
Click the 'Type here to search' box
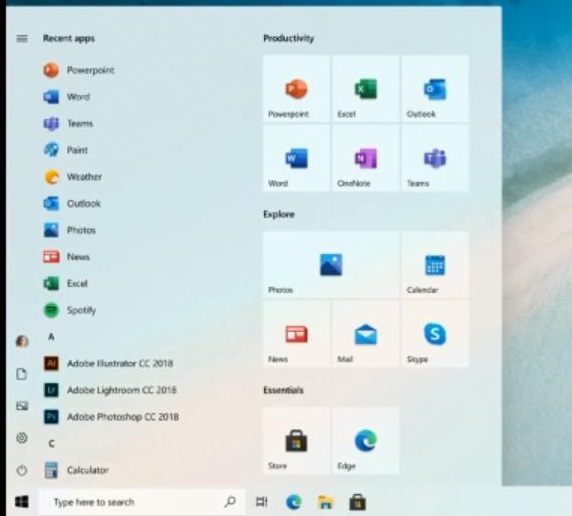tap(142, 502)
